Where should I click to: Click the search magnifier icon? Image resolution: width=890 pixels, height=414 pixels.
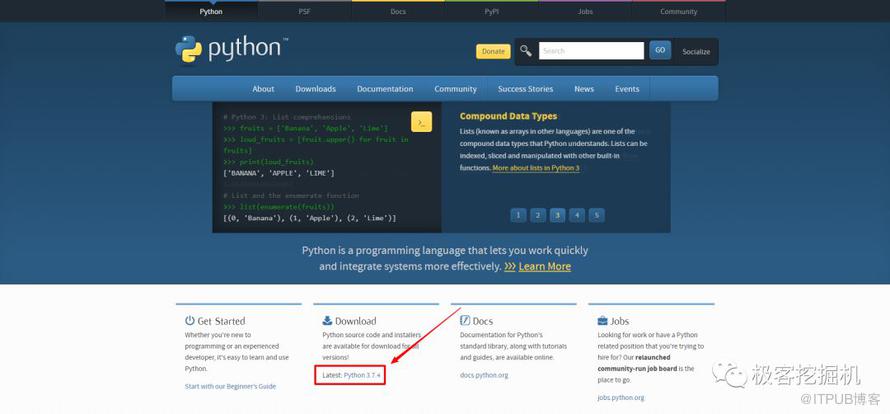pyautogui.click(x=526, y=51)
